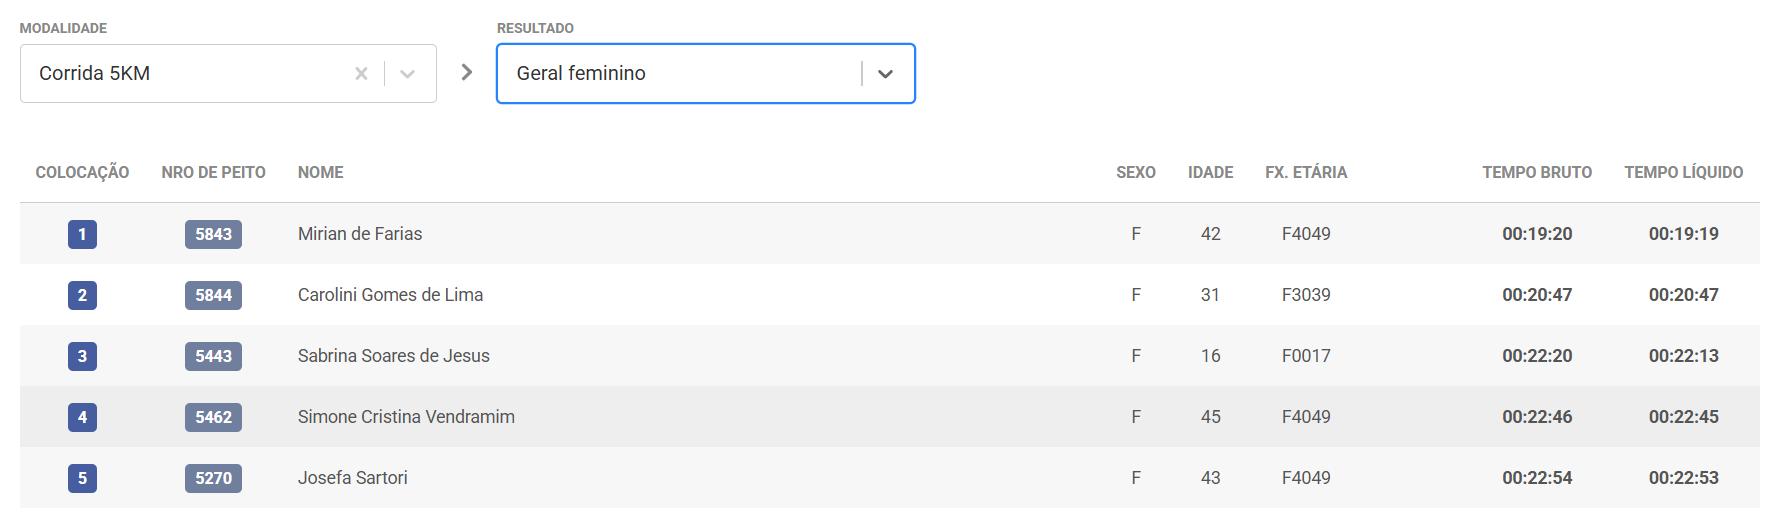Select runner Mirian de Farias
This screenshot has height=514, width=1784.
coord(360,234)
